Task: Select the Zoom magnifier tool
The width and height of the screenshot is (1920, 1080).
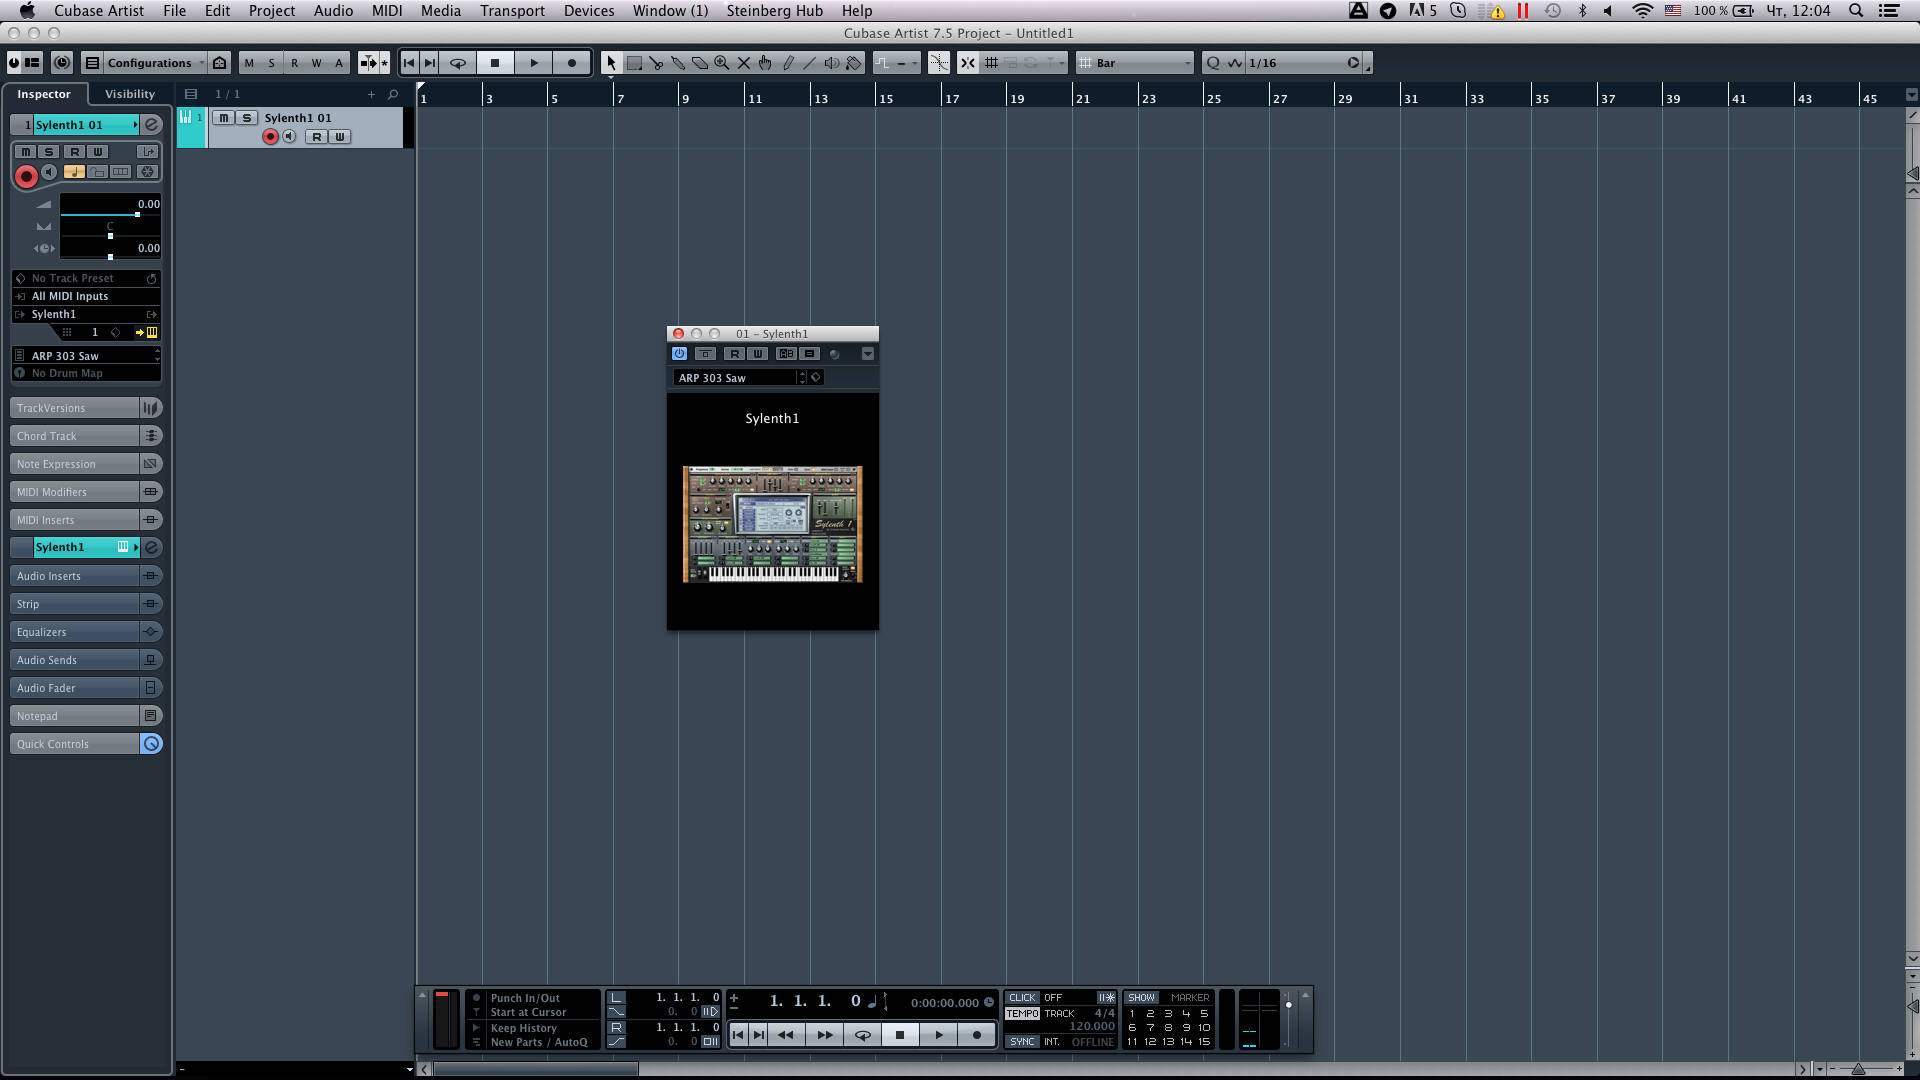Action: pyautogui.click(x=722, y=63)
